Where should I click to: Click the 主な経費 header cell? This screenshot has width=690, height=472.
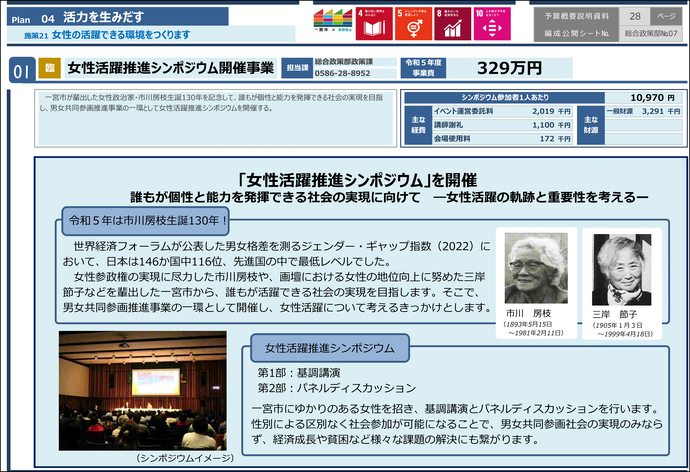pyautogui.click(x=418, y=125)
